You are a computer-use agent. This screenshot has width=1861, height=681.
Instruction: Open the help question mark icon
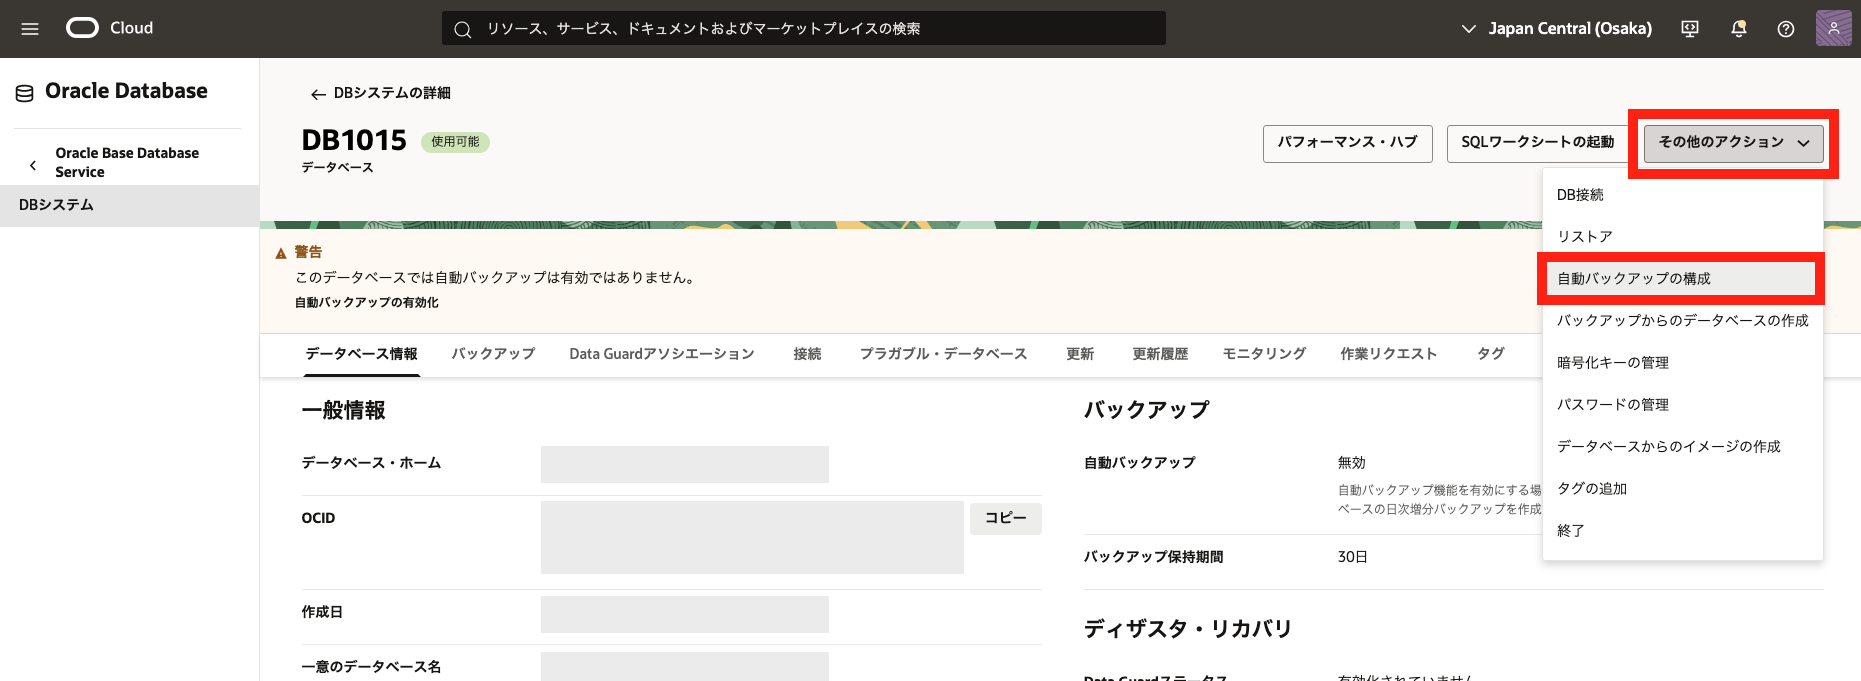coord(1785,29)
